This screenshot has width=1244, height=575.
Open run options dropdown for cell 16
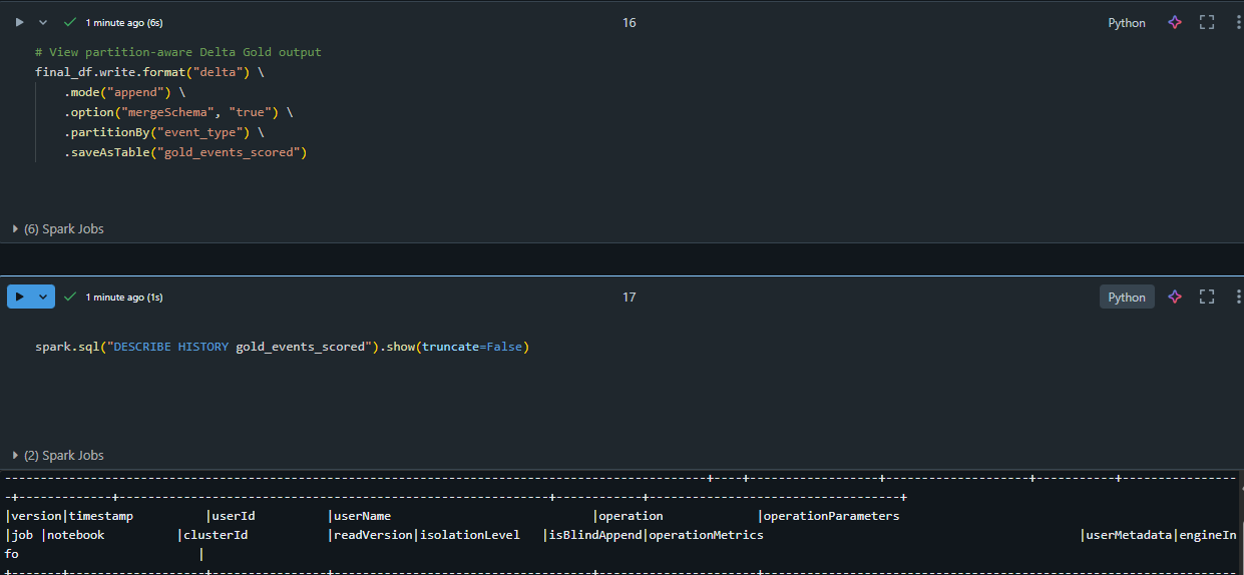43,22
